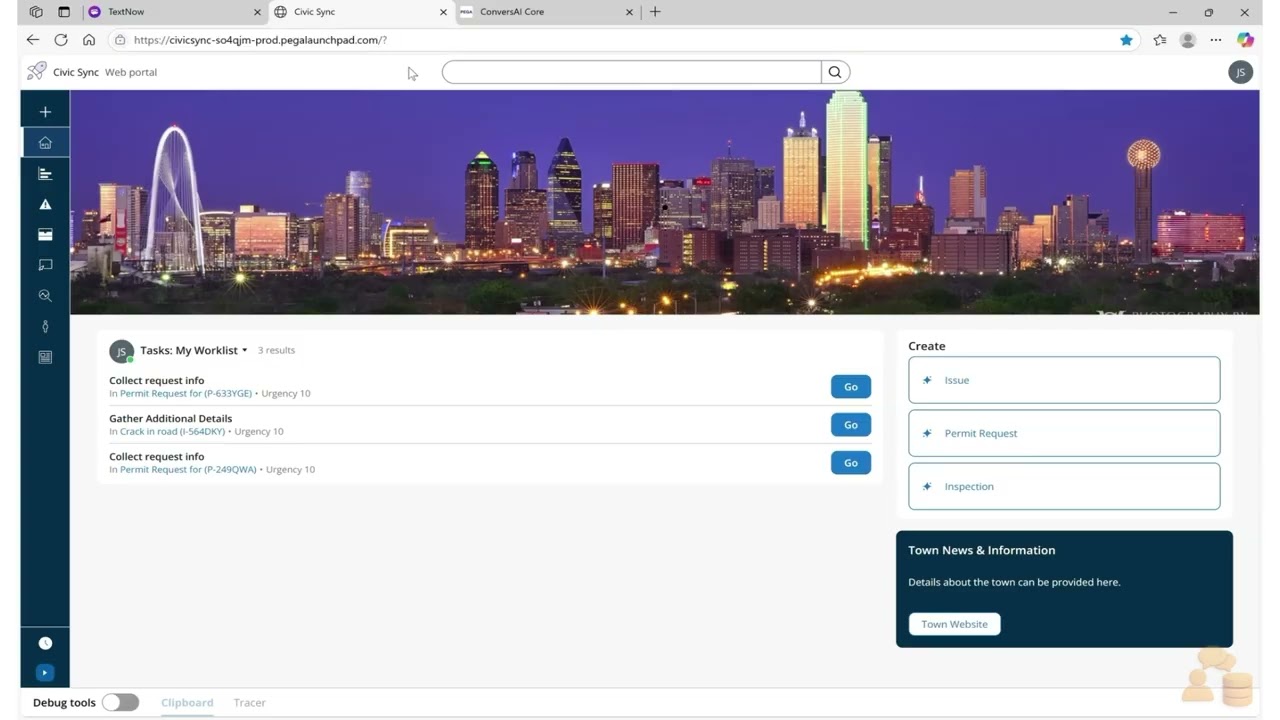Click the site info lock icon

click(x=120, y=40)
